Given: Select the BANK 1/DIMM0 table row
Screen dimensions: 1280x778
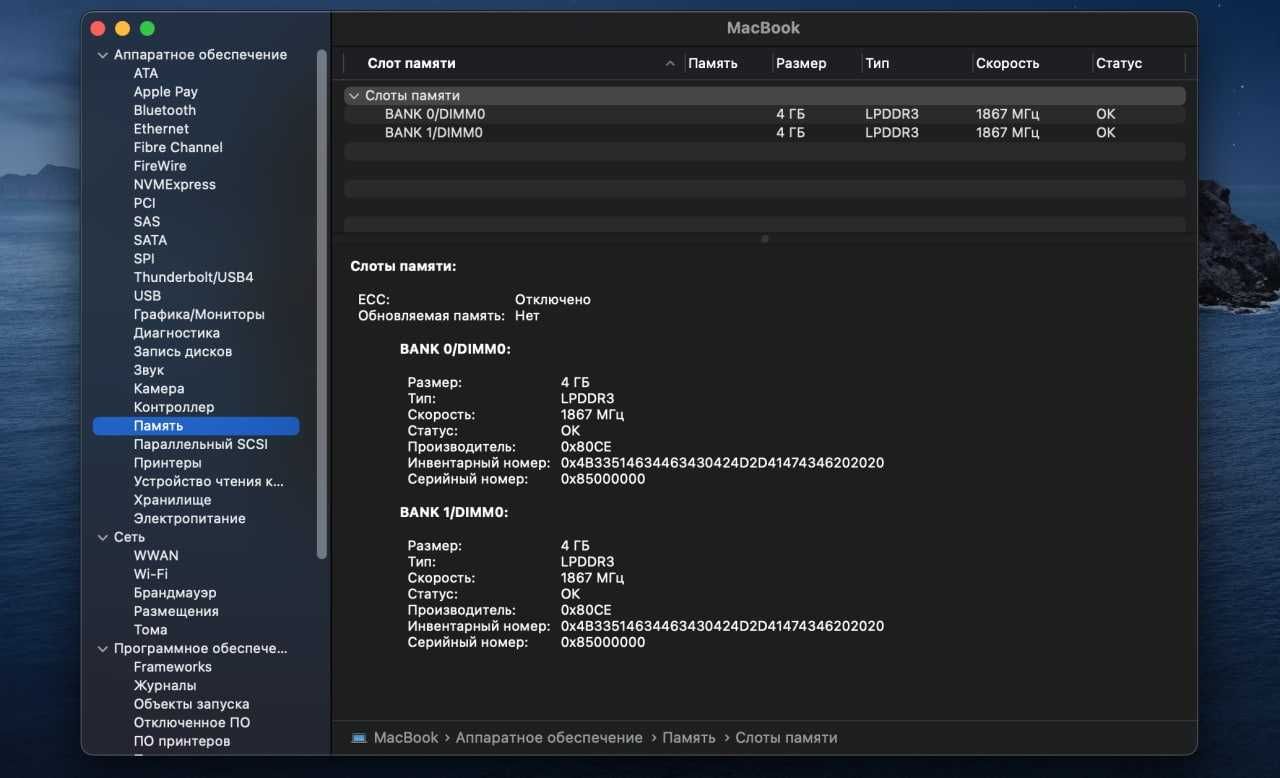Looking at the screenshot, I should [x=765, y=132].
